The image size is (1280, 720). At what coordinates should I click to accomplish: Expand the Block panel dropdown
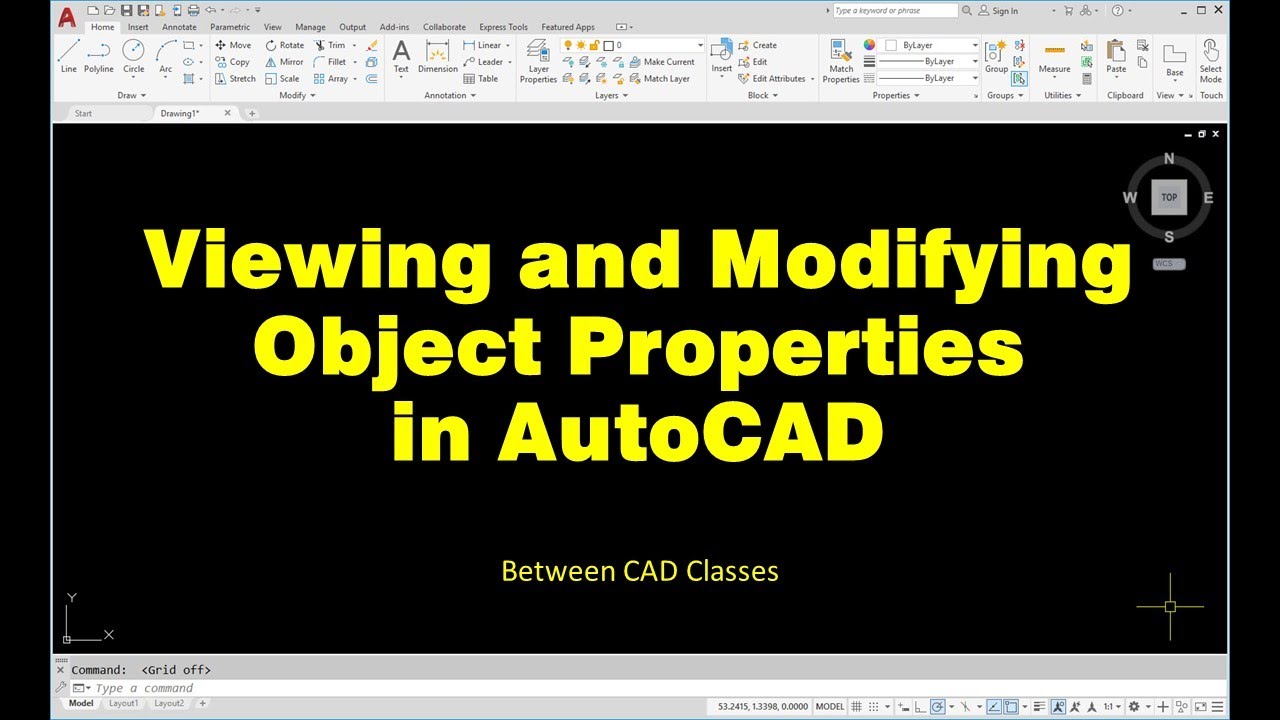(x=763, y=95)
